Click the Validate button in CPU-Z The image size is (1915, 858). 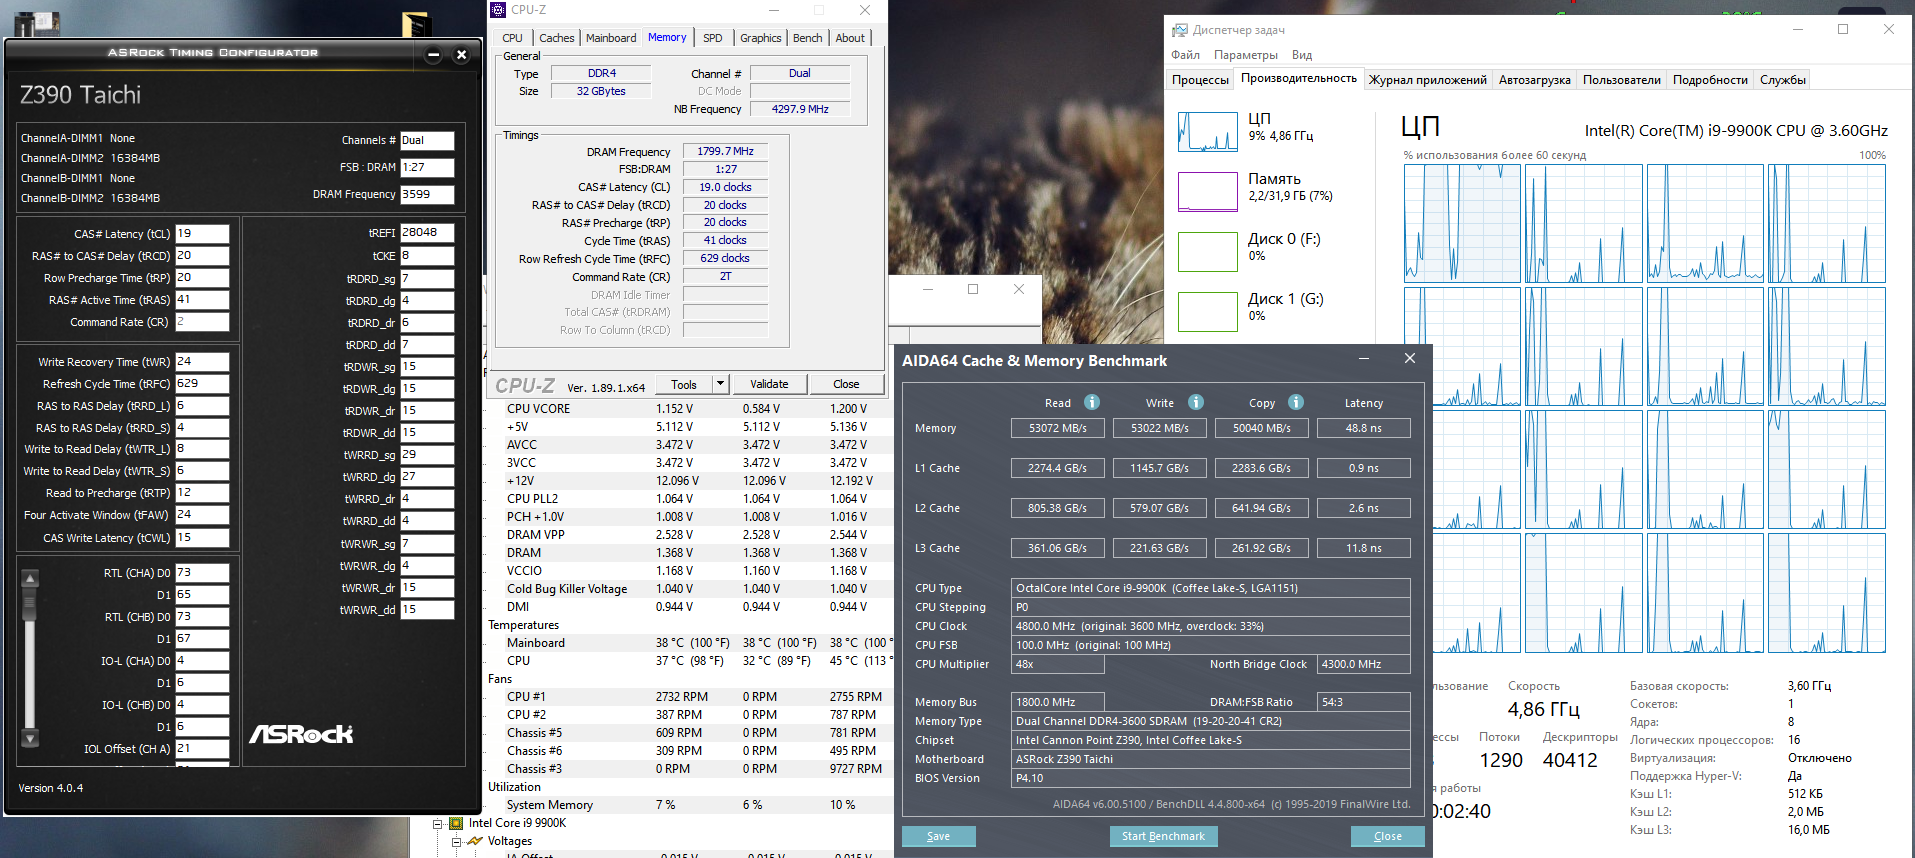[x=769, y=384]
